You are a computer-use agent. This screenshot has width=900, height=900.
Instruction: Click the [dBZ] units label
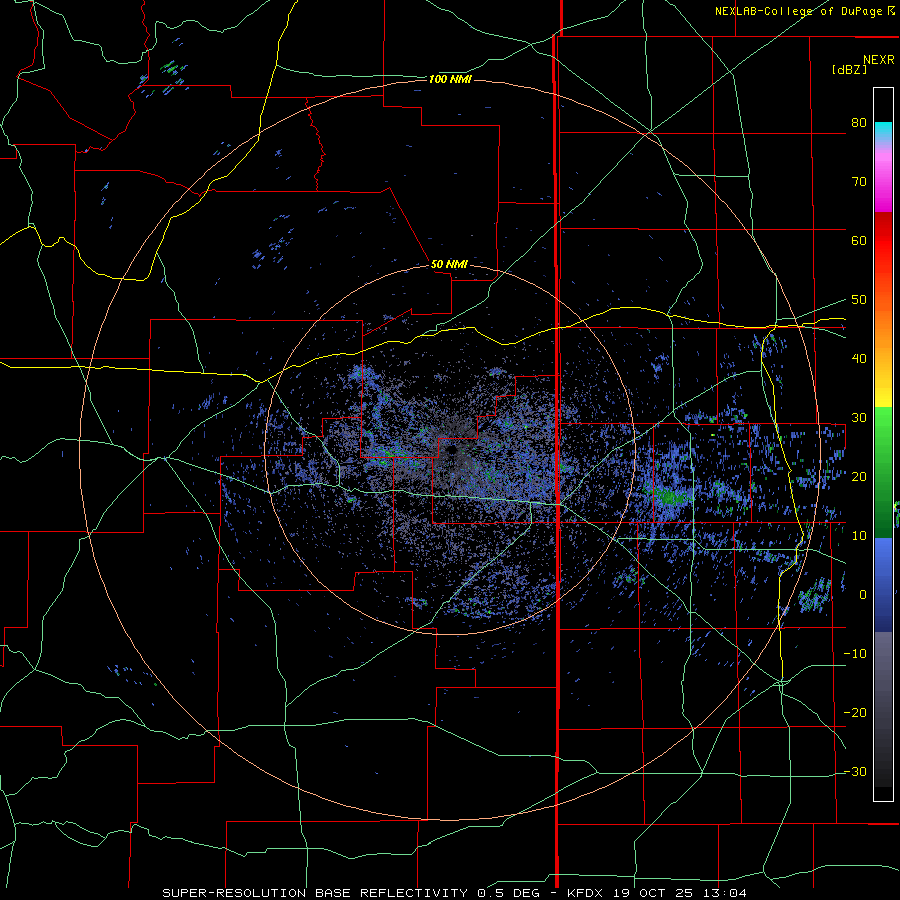tap(849, 69)
